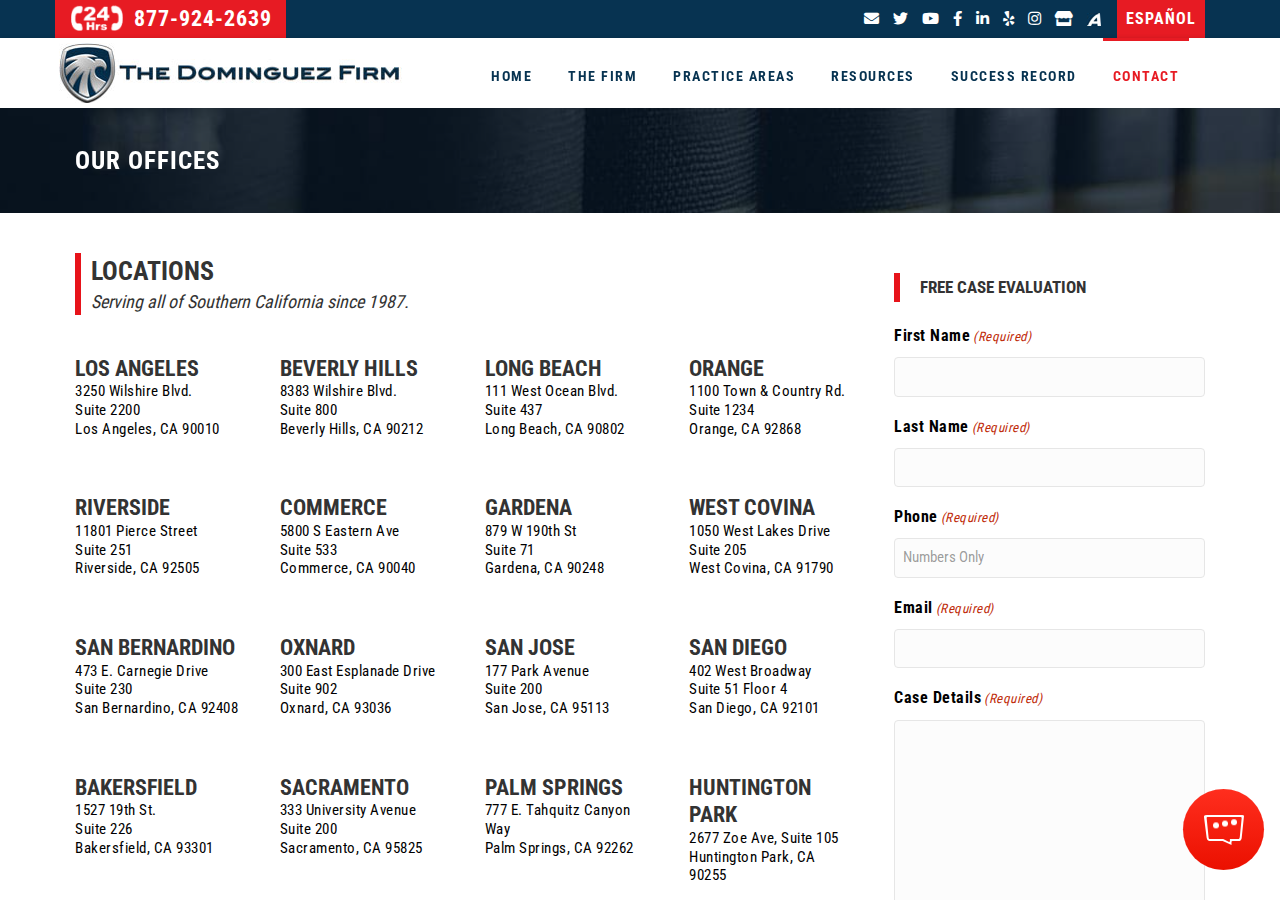The image size is (1280, 900).
Task: Click address '177 Park Avenue'
Action: pyautogui.click(x=537, y=671)
